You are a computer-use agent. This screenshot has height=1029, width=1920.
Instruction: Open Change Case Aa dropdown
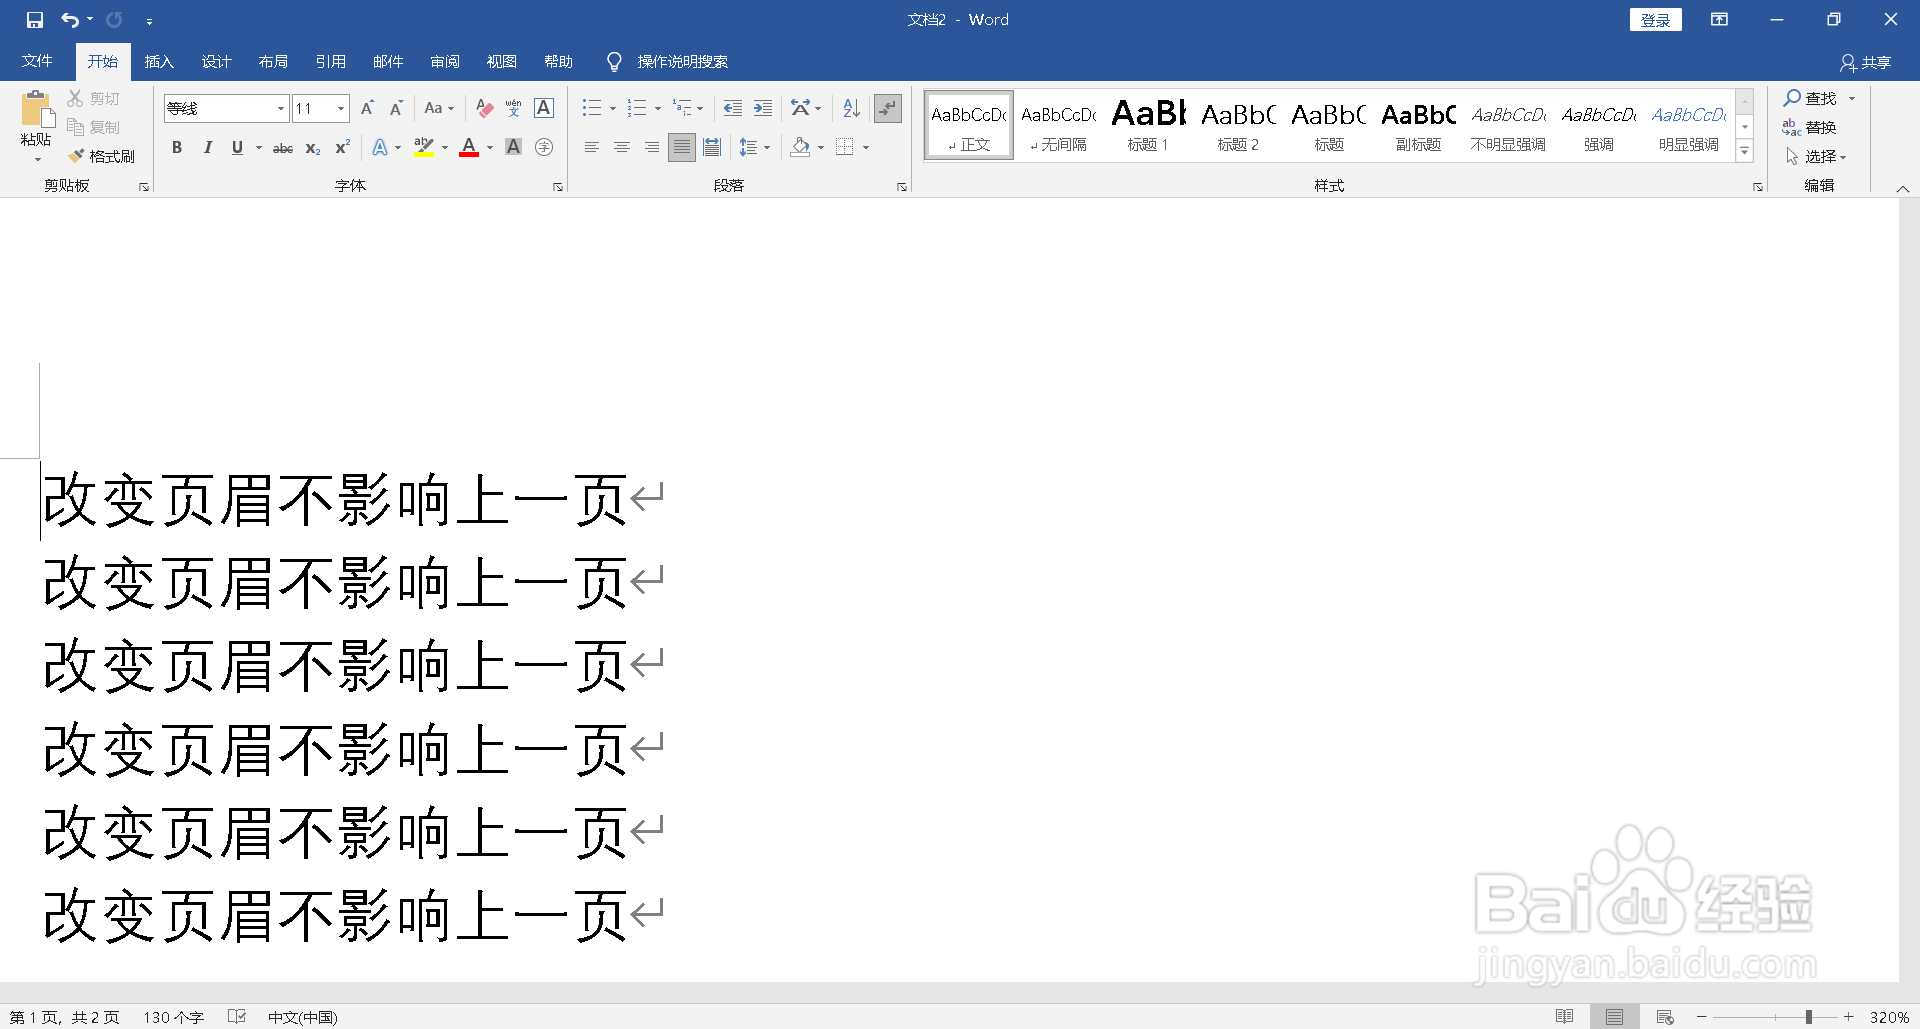(x=439, y=108)
